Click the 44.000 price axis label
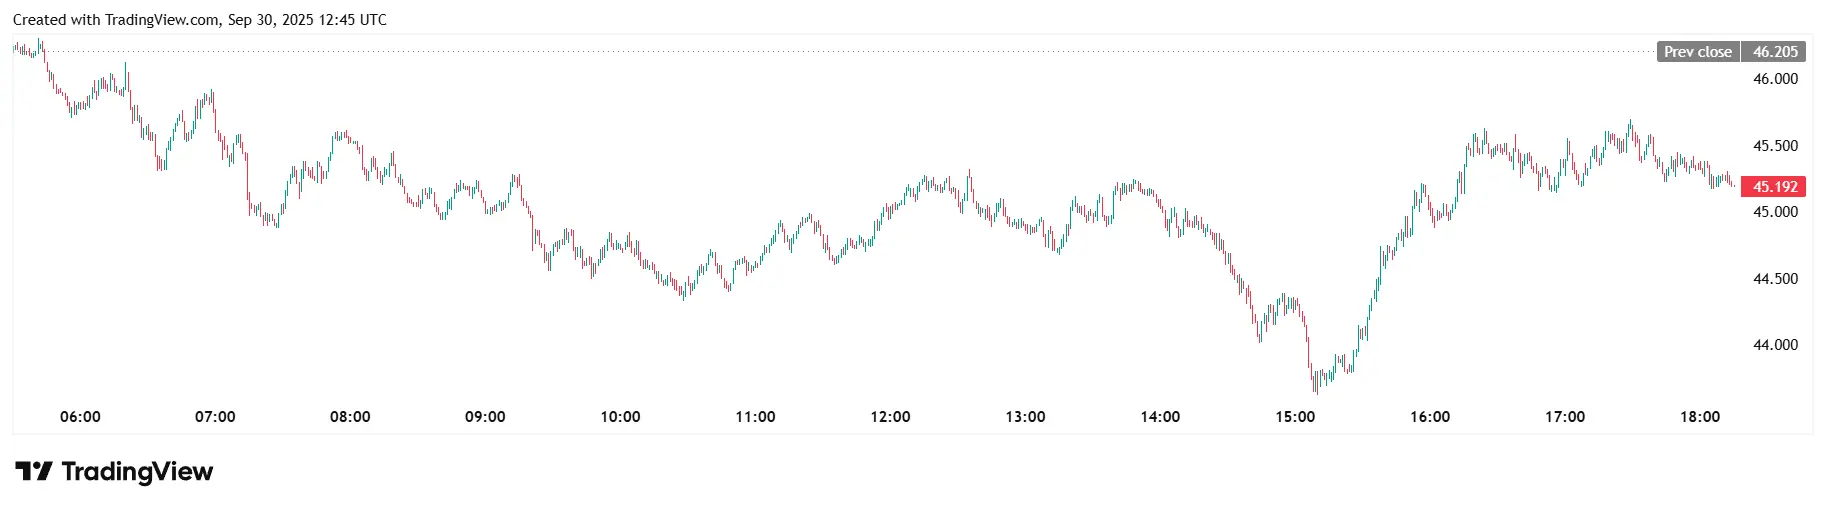This screenshot has width=1826, height=509. [1775, 345]
